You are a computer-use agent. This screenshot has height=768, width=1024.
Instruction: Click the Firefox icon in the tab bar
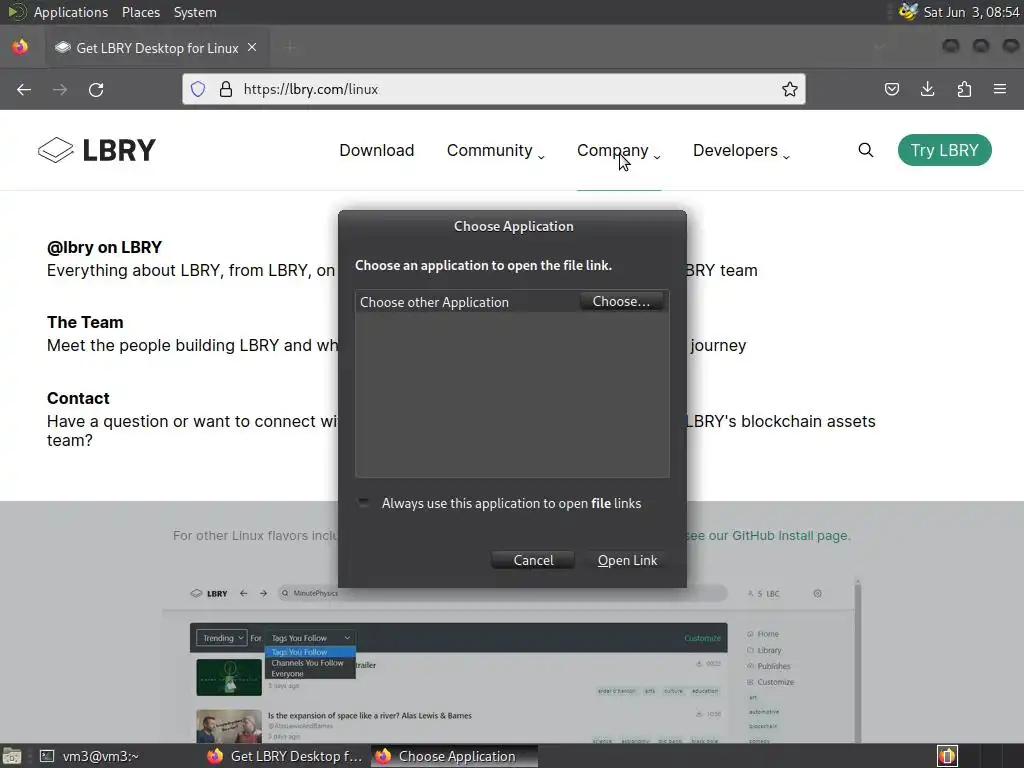click(20, 47)
